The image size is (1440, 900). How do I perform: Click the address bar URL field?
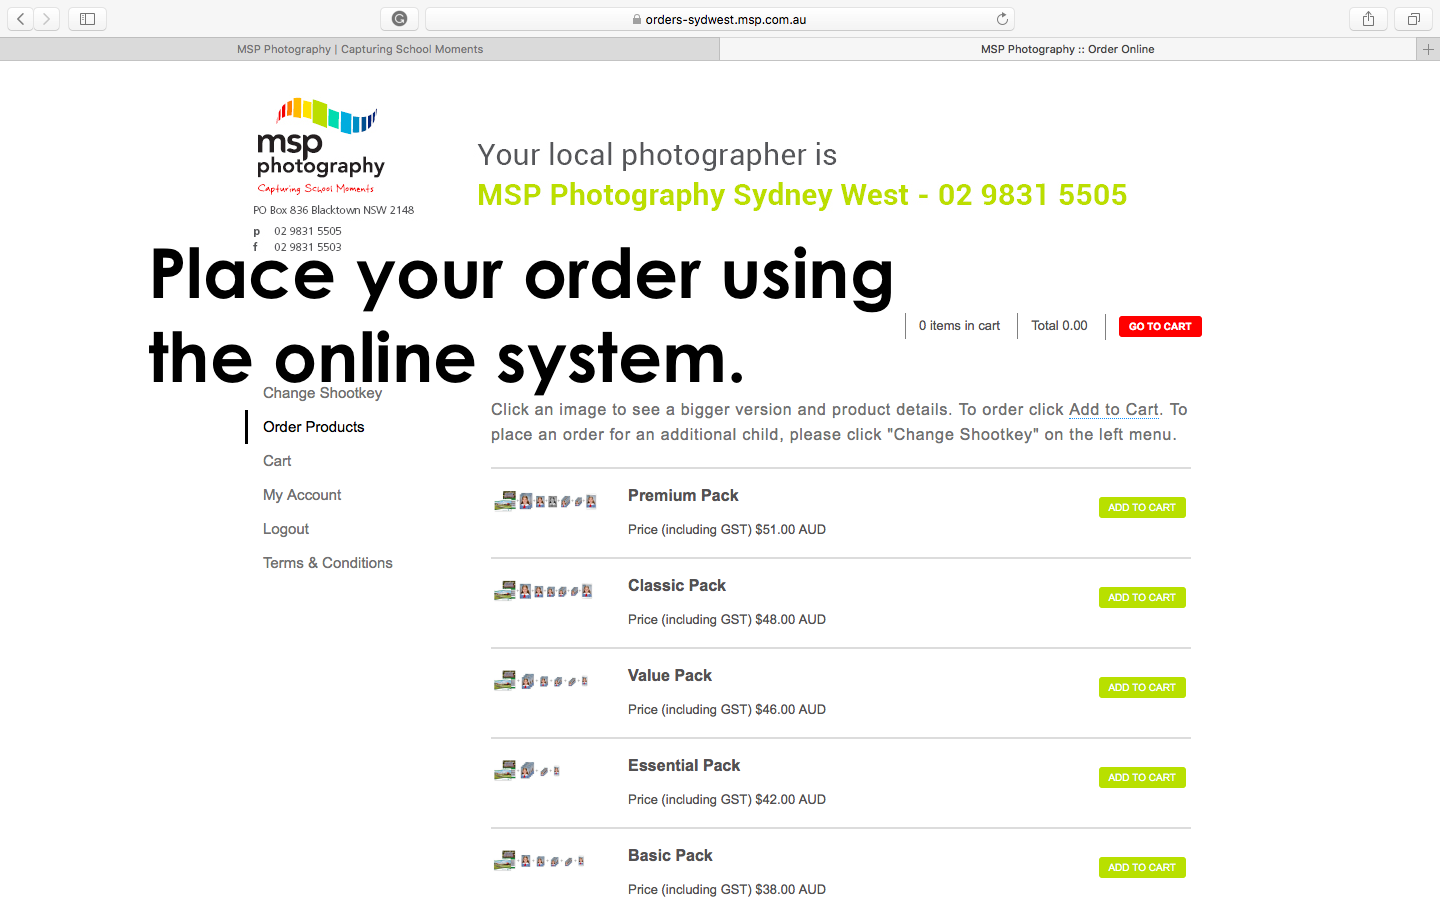coord(720,19)
